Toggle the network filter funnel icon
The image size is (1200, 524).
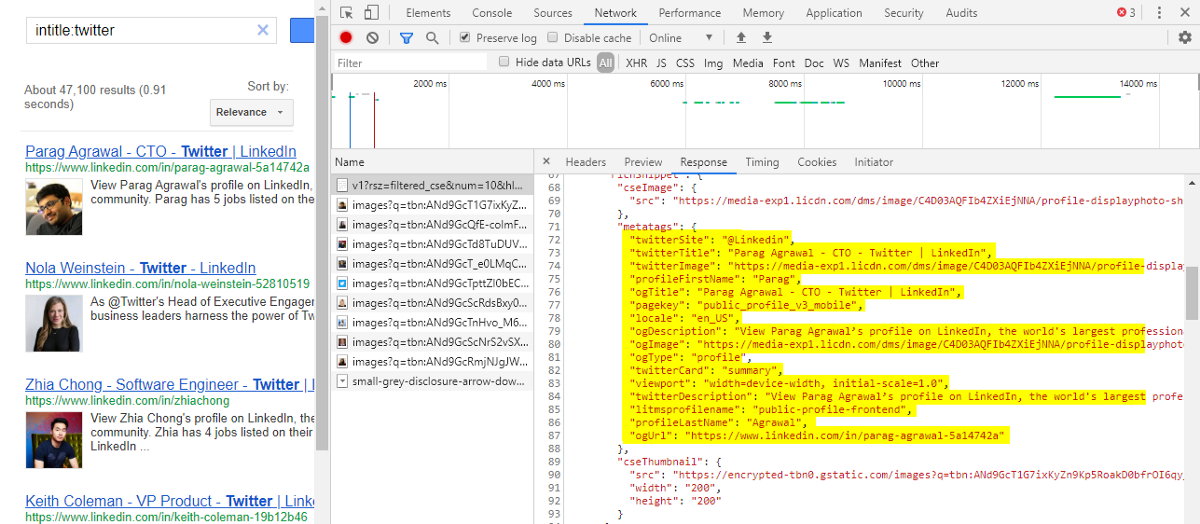[x=406, y=38]
